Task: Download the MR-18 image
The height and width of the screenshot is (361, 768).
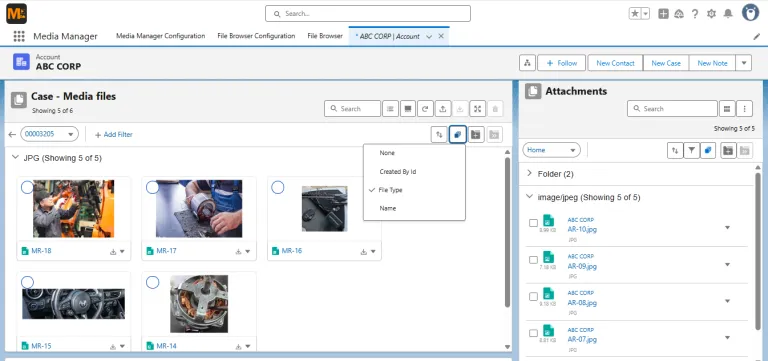Action: pyautogui.click(x=113, y=251)
